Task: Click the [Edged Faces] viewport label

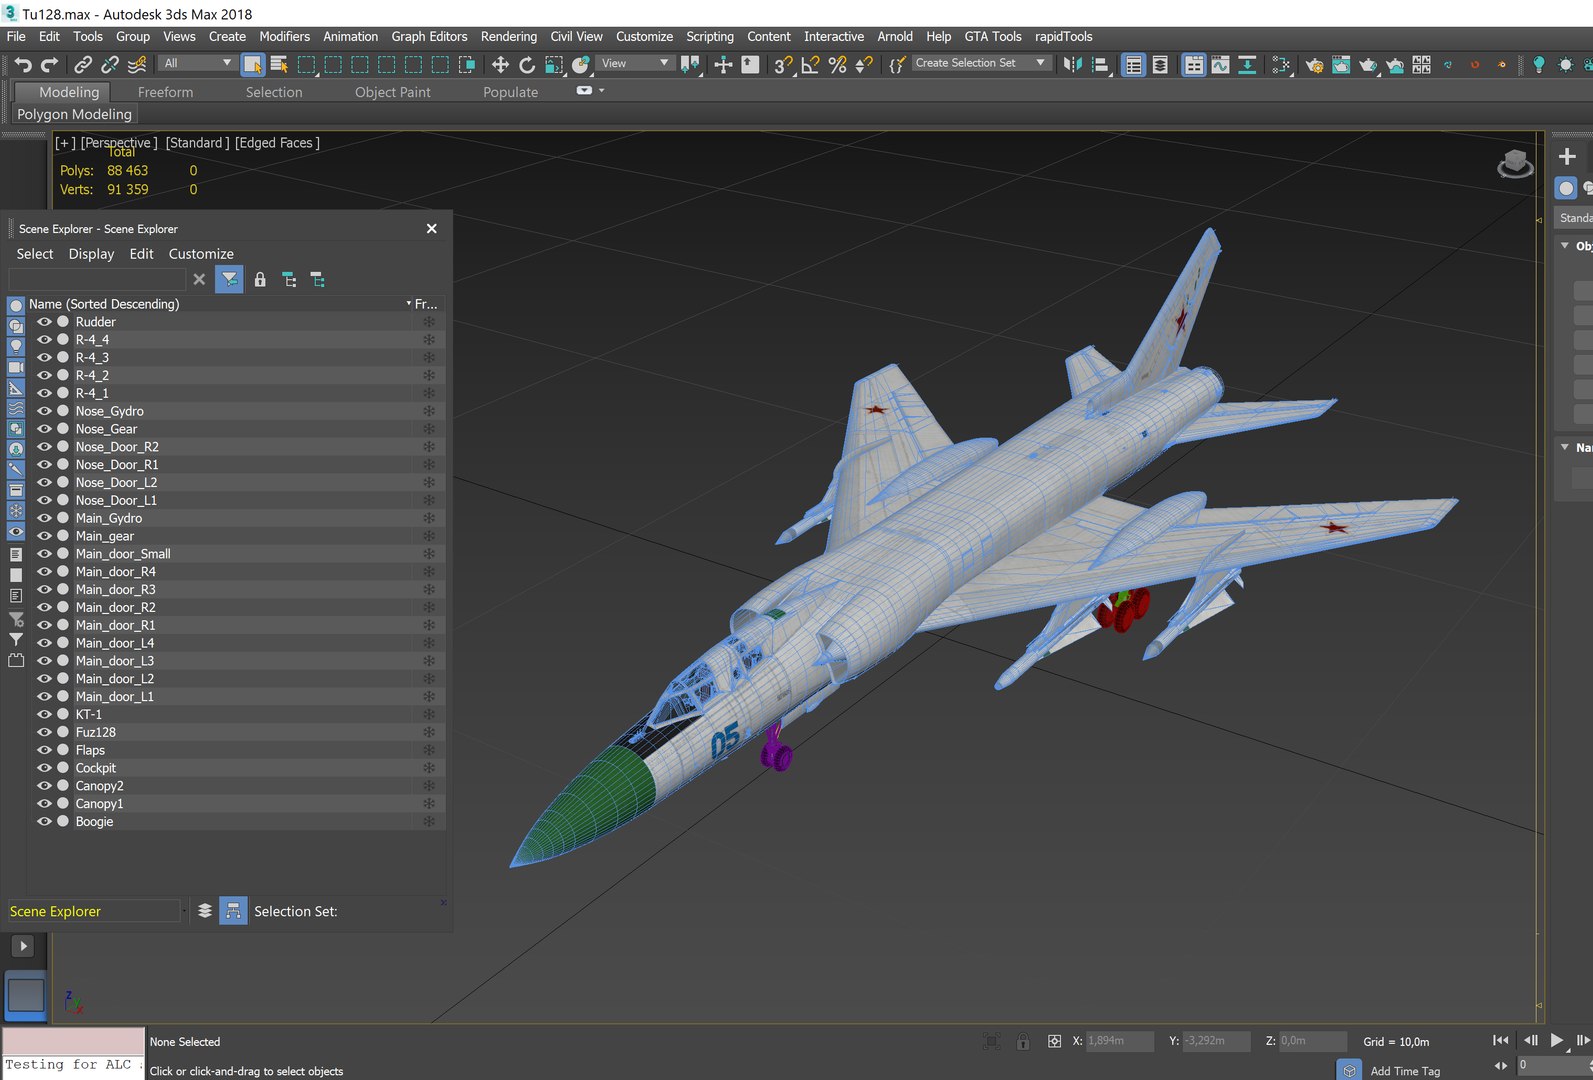Action: (x=278, y=143)
